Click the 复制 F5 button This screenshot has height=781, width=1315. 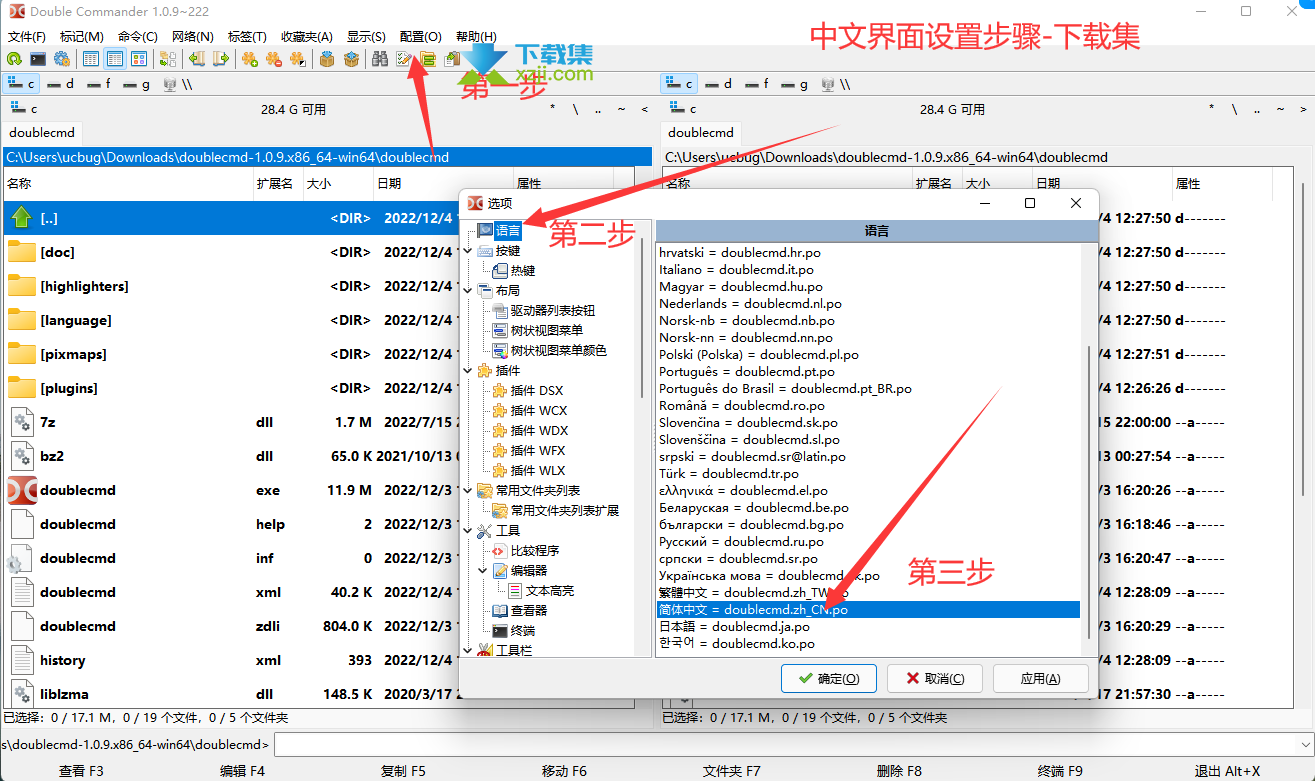403,771
